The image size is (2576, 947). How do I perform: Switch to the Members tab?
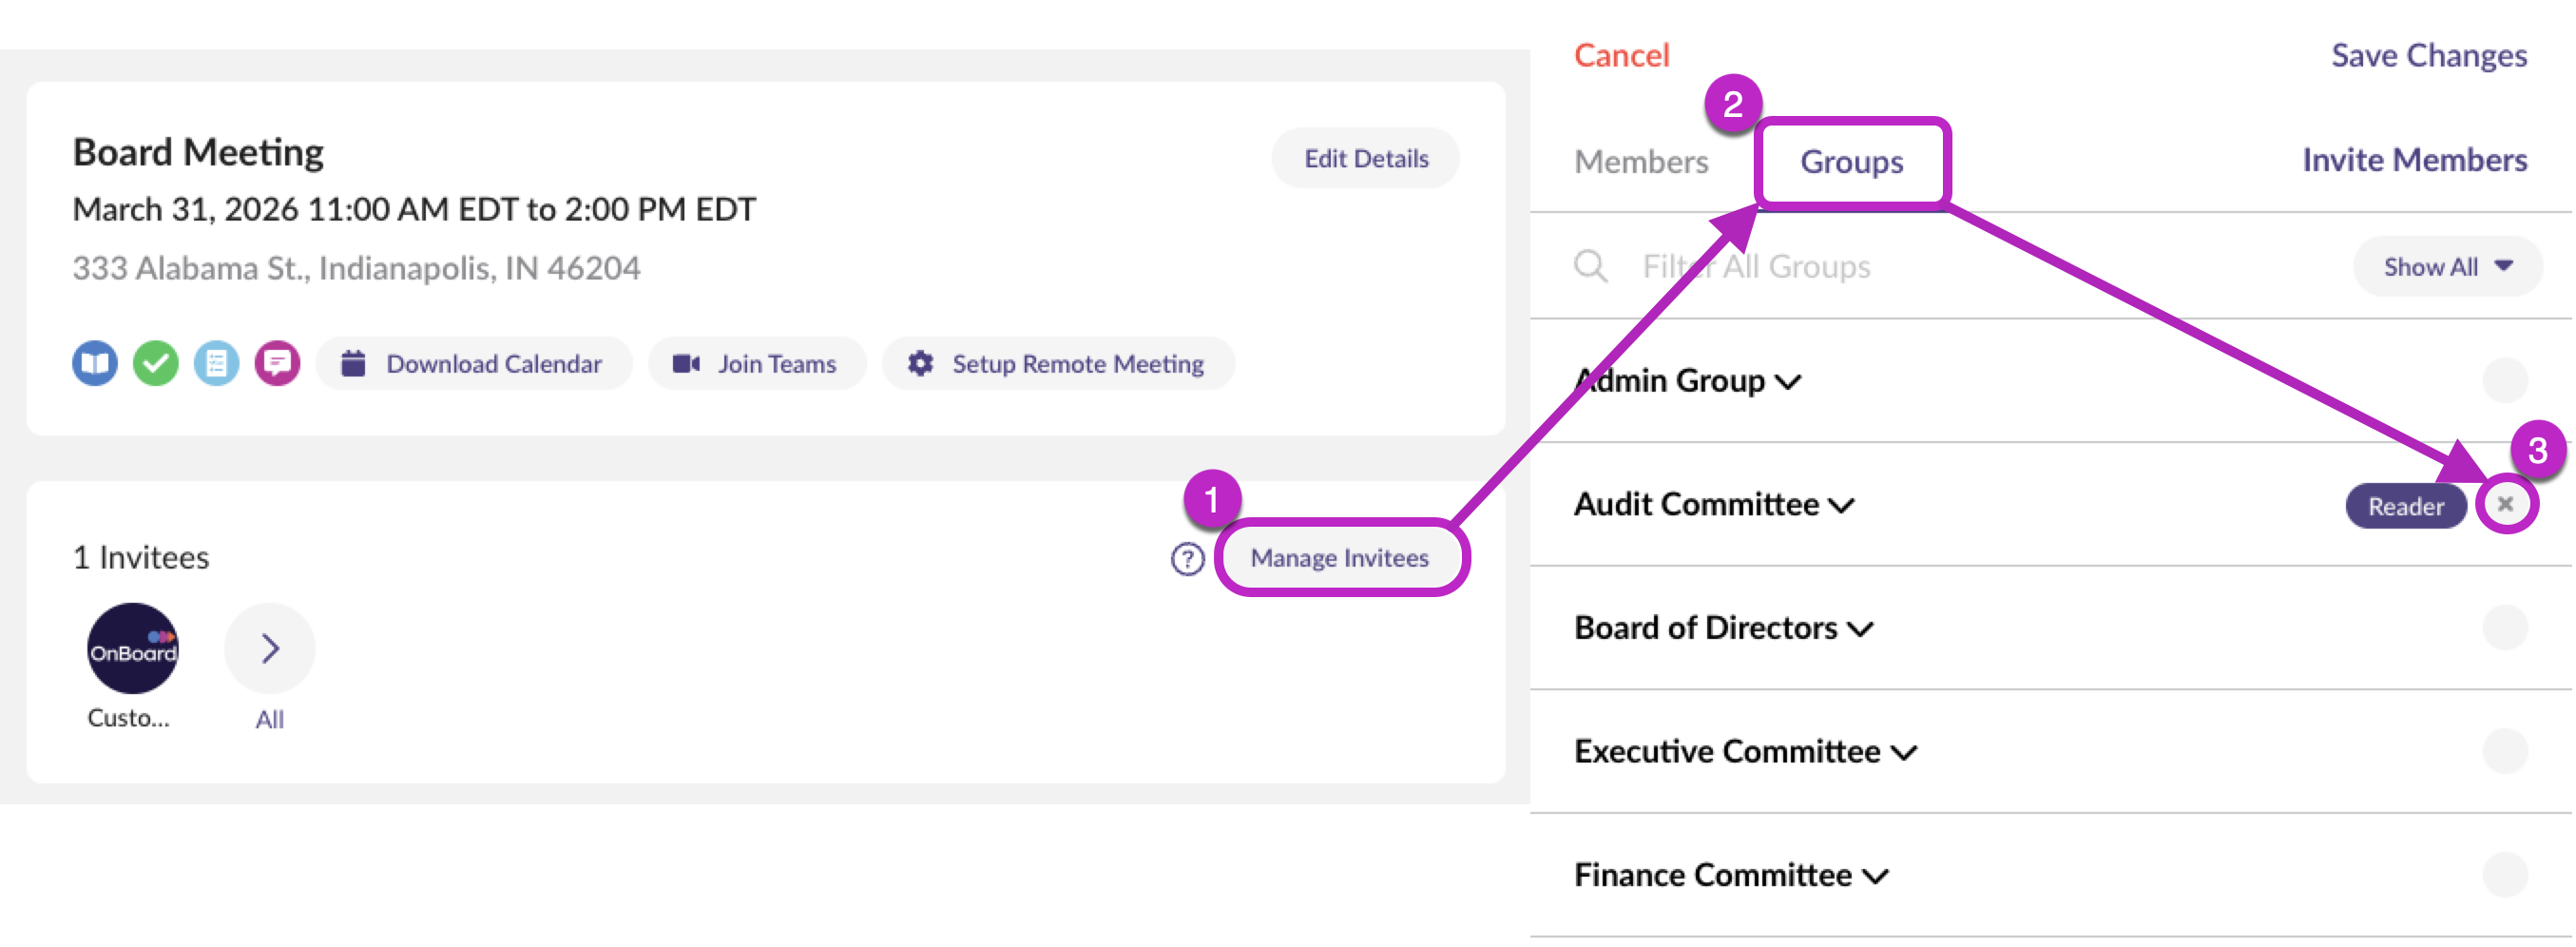[x=1641, y=162]
